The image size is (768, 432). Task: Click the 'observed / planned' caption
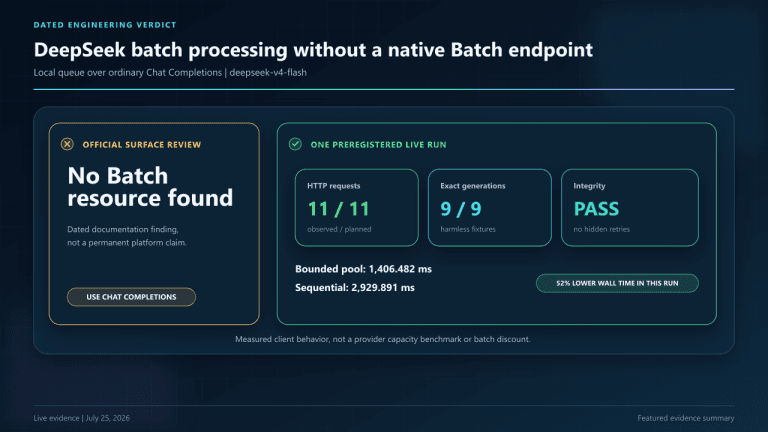click(339, 229)
